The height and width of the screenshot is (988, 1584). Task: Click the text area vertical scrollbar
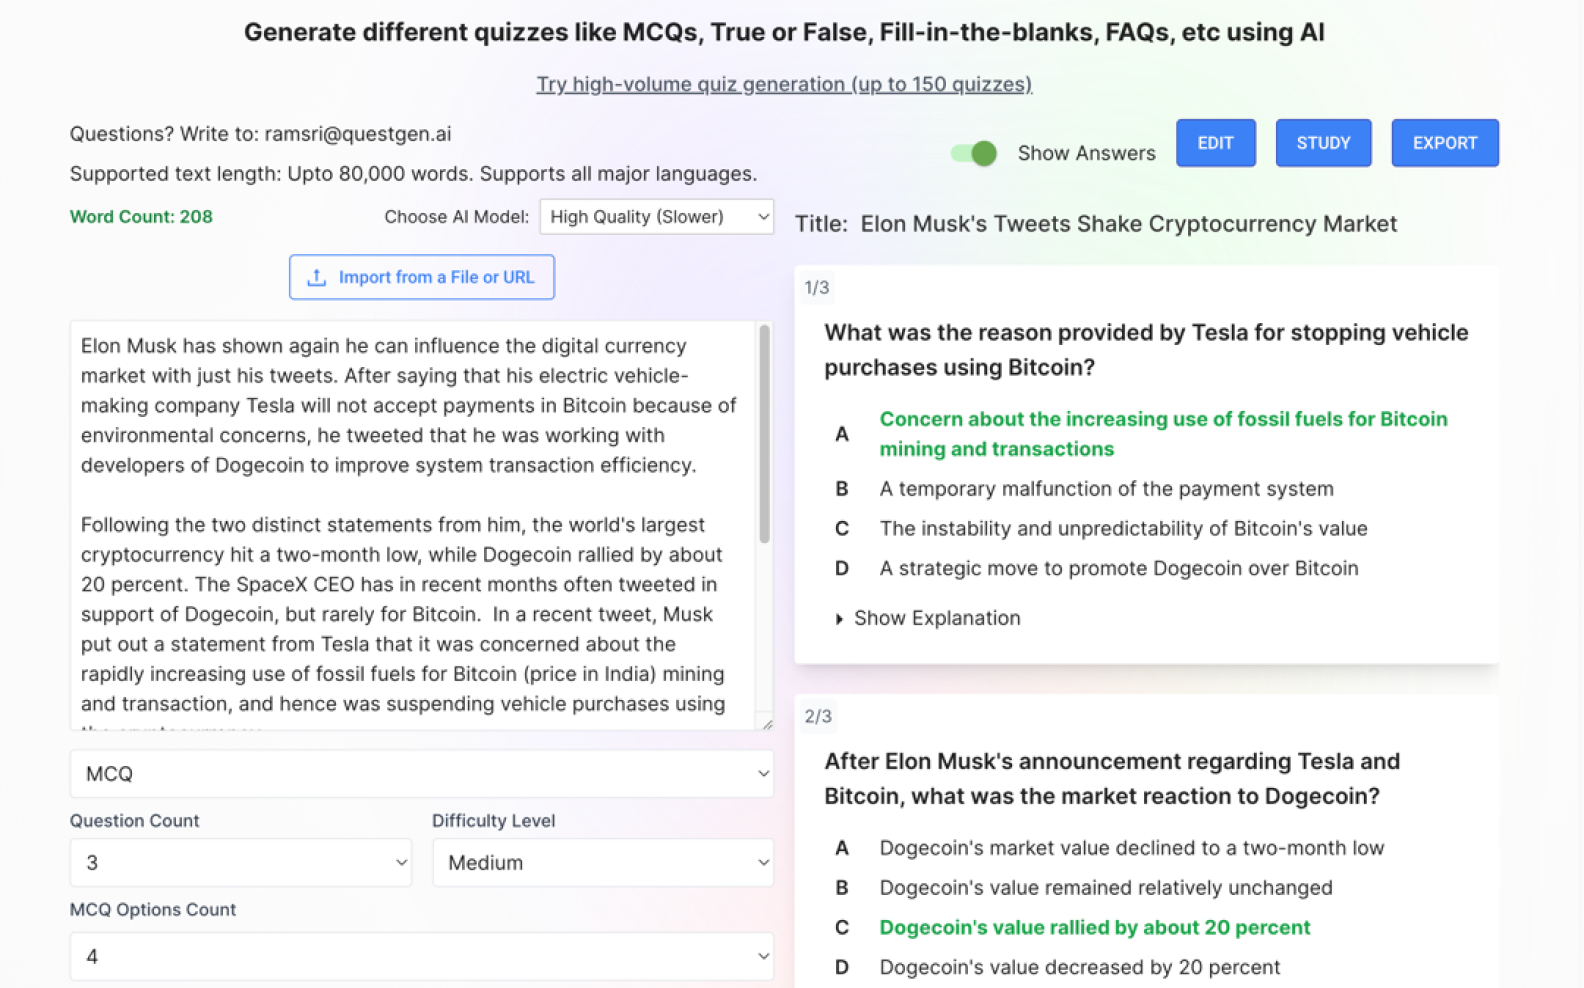[x=764, y=434]
